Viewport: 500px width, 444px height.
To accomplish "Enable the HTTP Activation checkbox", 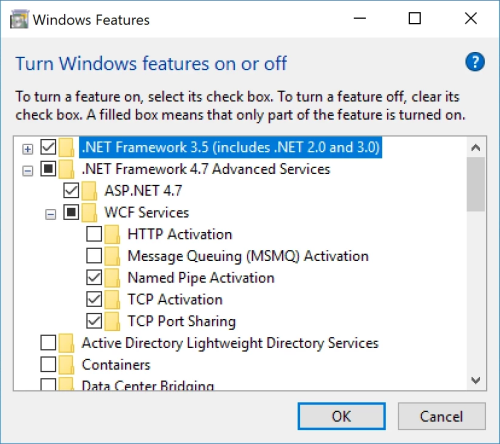I will [94, 234].
